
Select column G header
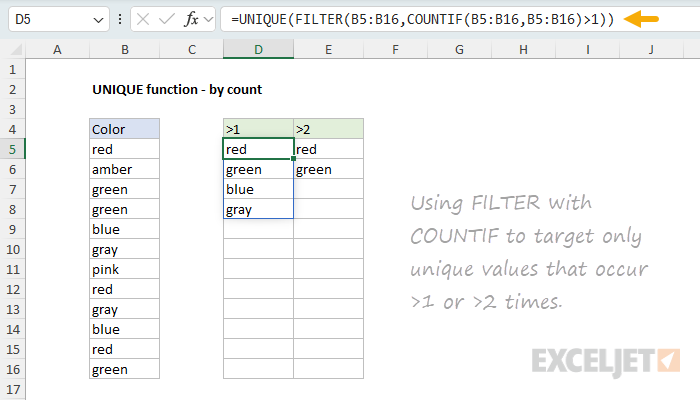pyautogui.click(x=459, y=50)
